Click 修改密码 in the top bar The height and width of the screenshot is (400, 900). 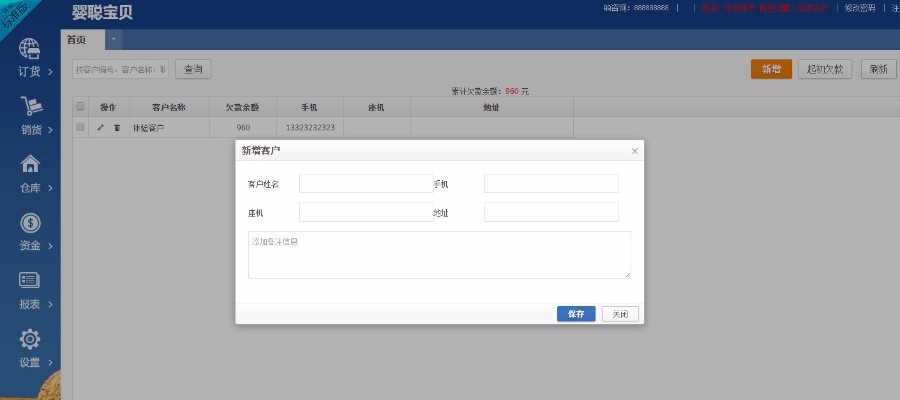tap(860, 8)
